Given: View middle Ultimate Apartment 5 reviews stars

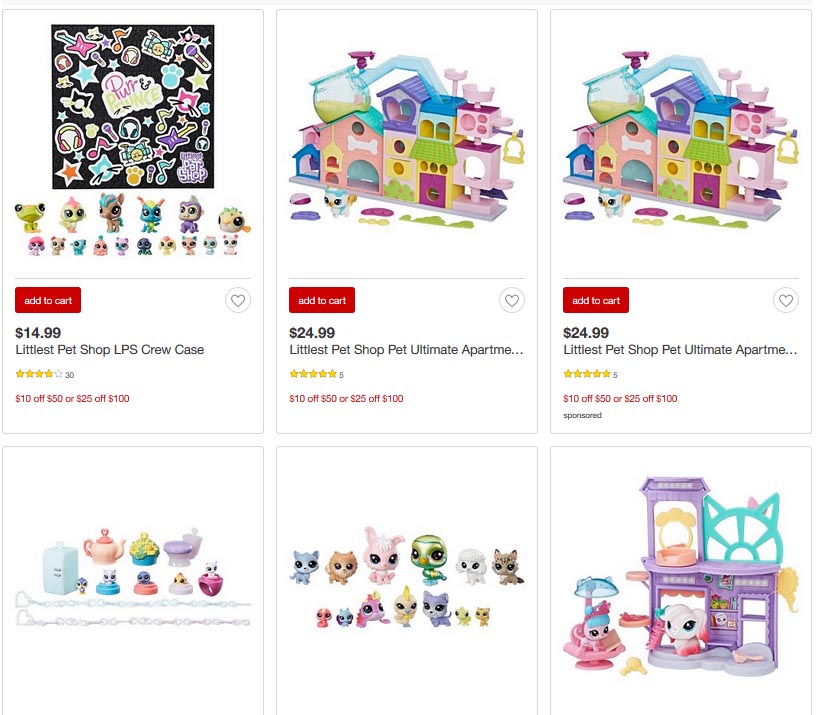Looking at the screenshot, I should 316,374.
